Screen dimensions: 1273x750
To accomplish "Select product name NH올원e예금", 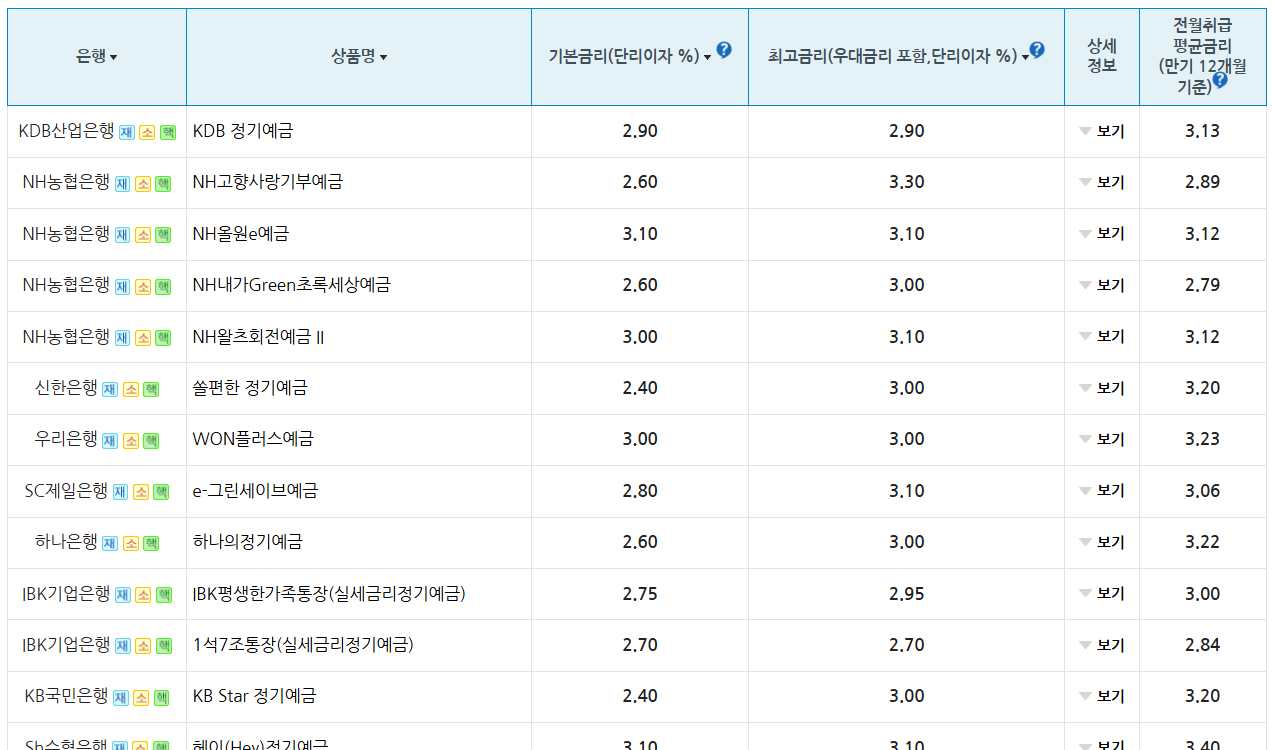I will 241,234.
